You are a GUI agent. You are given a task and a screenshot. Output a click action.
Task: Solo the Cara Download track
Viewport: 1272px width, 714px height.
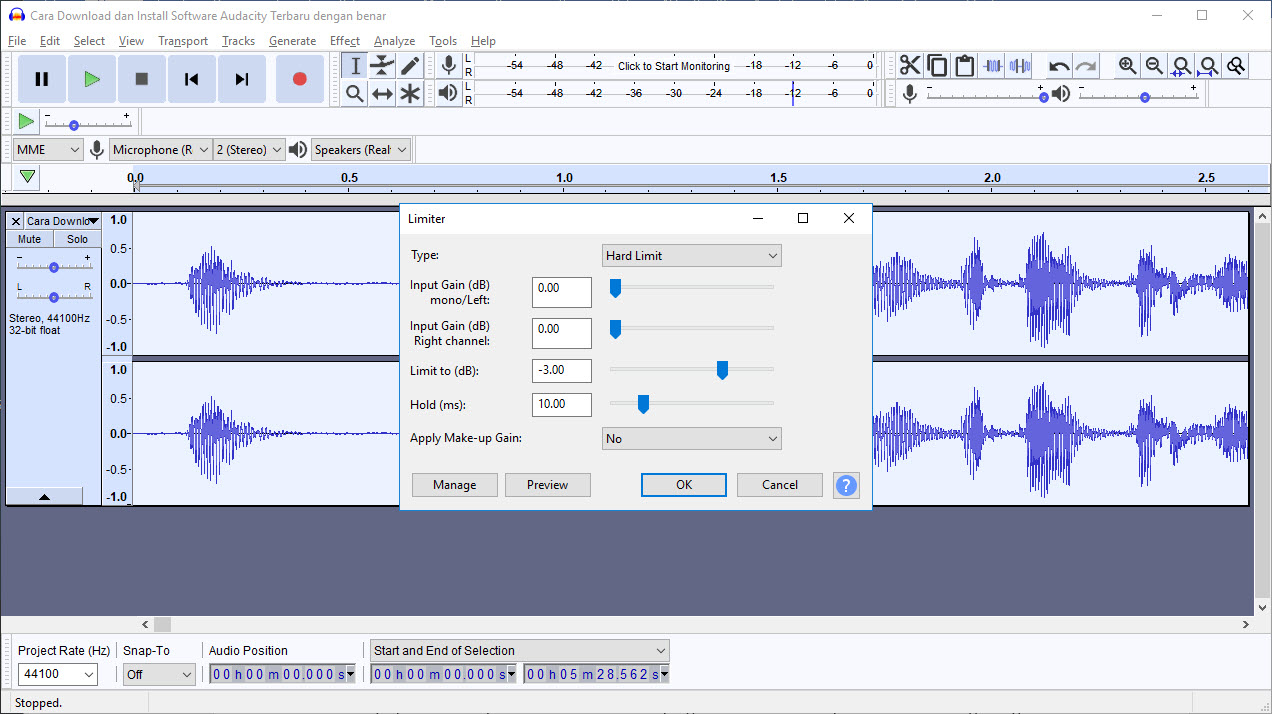[x=77, y=239]
